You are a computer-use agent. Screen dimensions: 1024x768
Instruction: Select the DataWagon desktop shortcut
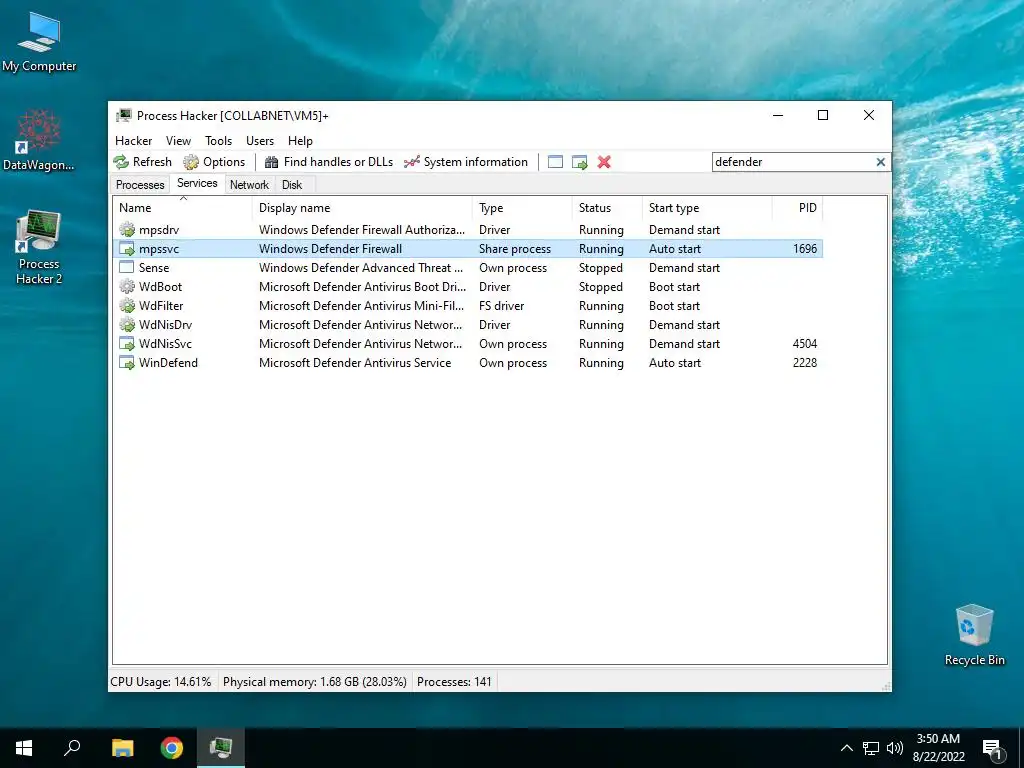click(39, 140)
